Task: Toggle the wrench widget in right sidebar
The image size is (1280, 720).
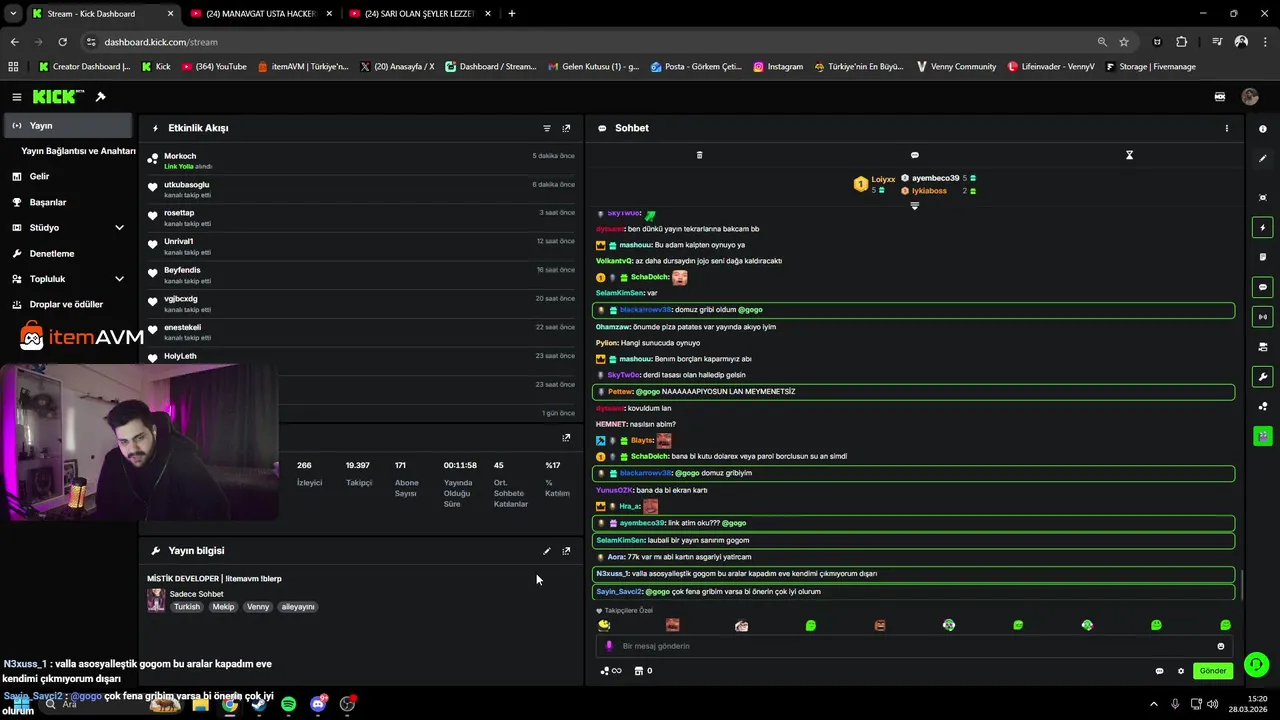Action: pos(1263,377)
